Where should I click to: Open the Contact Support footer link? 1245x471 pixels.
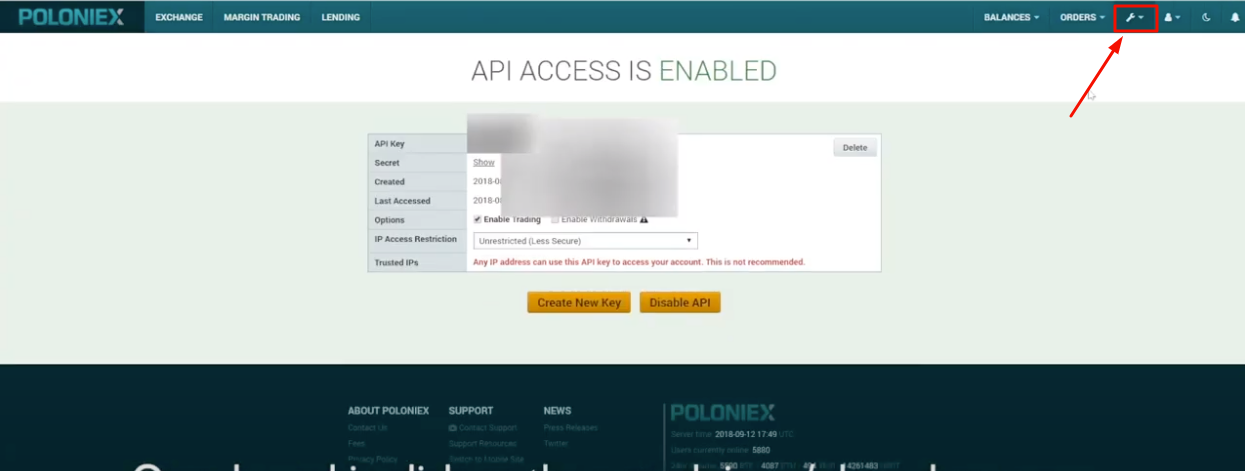click(483, 428)
